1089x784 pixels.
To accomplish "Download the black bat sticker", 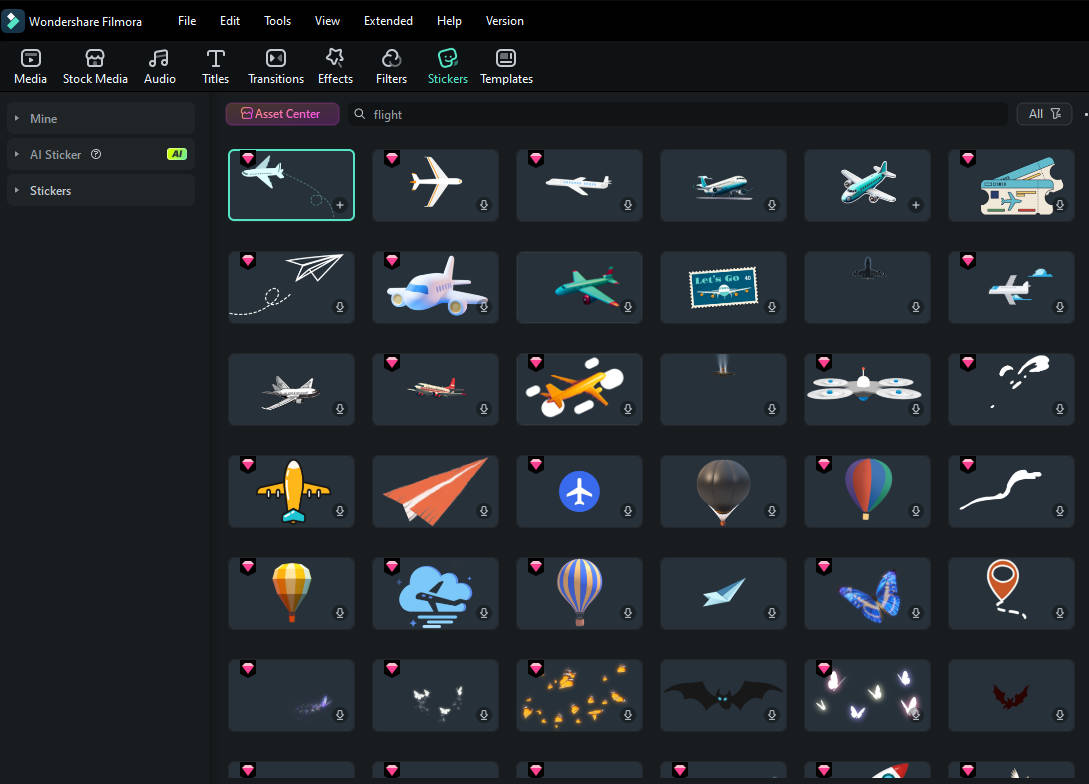I will 772,715.
